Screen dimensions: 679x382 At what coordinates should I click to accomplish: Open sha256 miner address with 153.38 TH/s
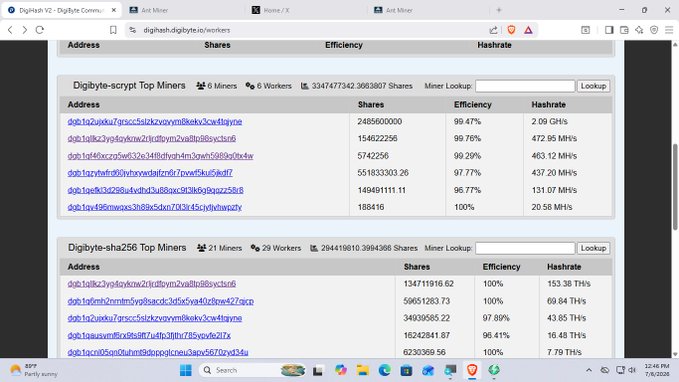point(152,284)
